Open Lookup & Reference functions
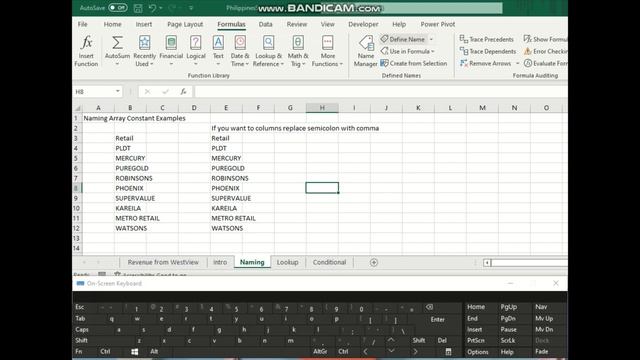640x360 pixels. tap(268, 51)
